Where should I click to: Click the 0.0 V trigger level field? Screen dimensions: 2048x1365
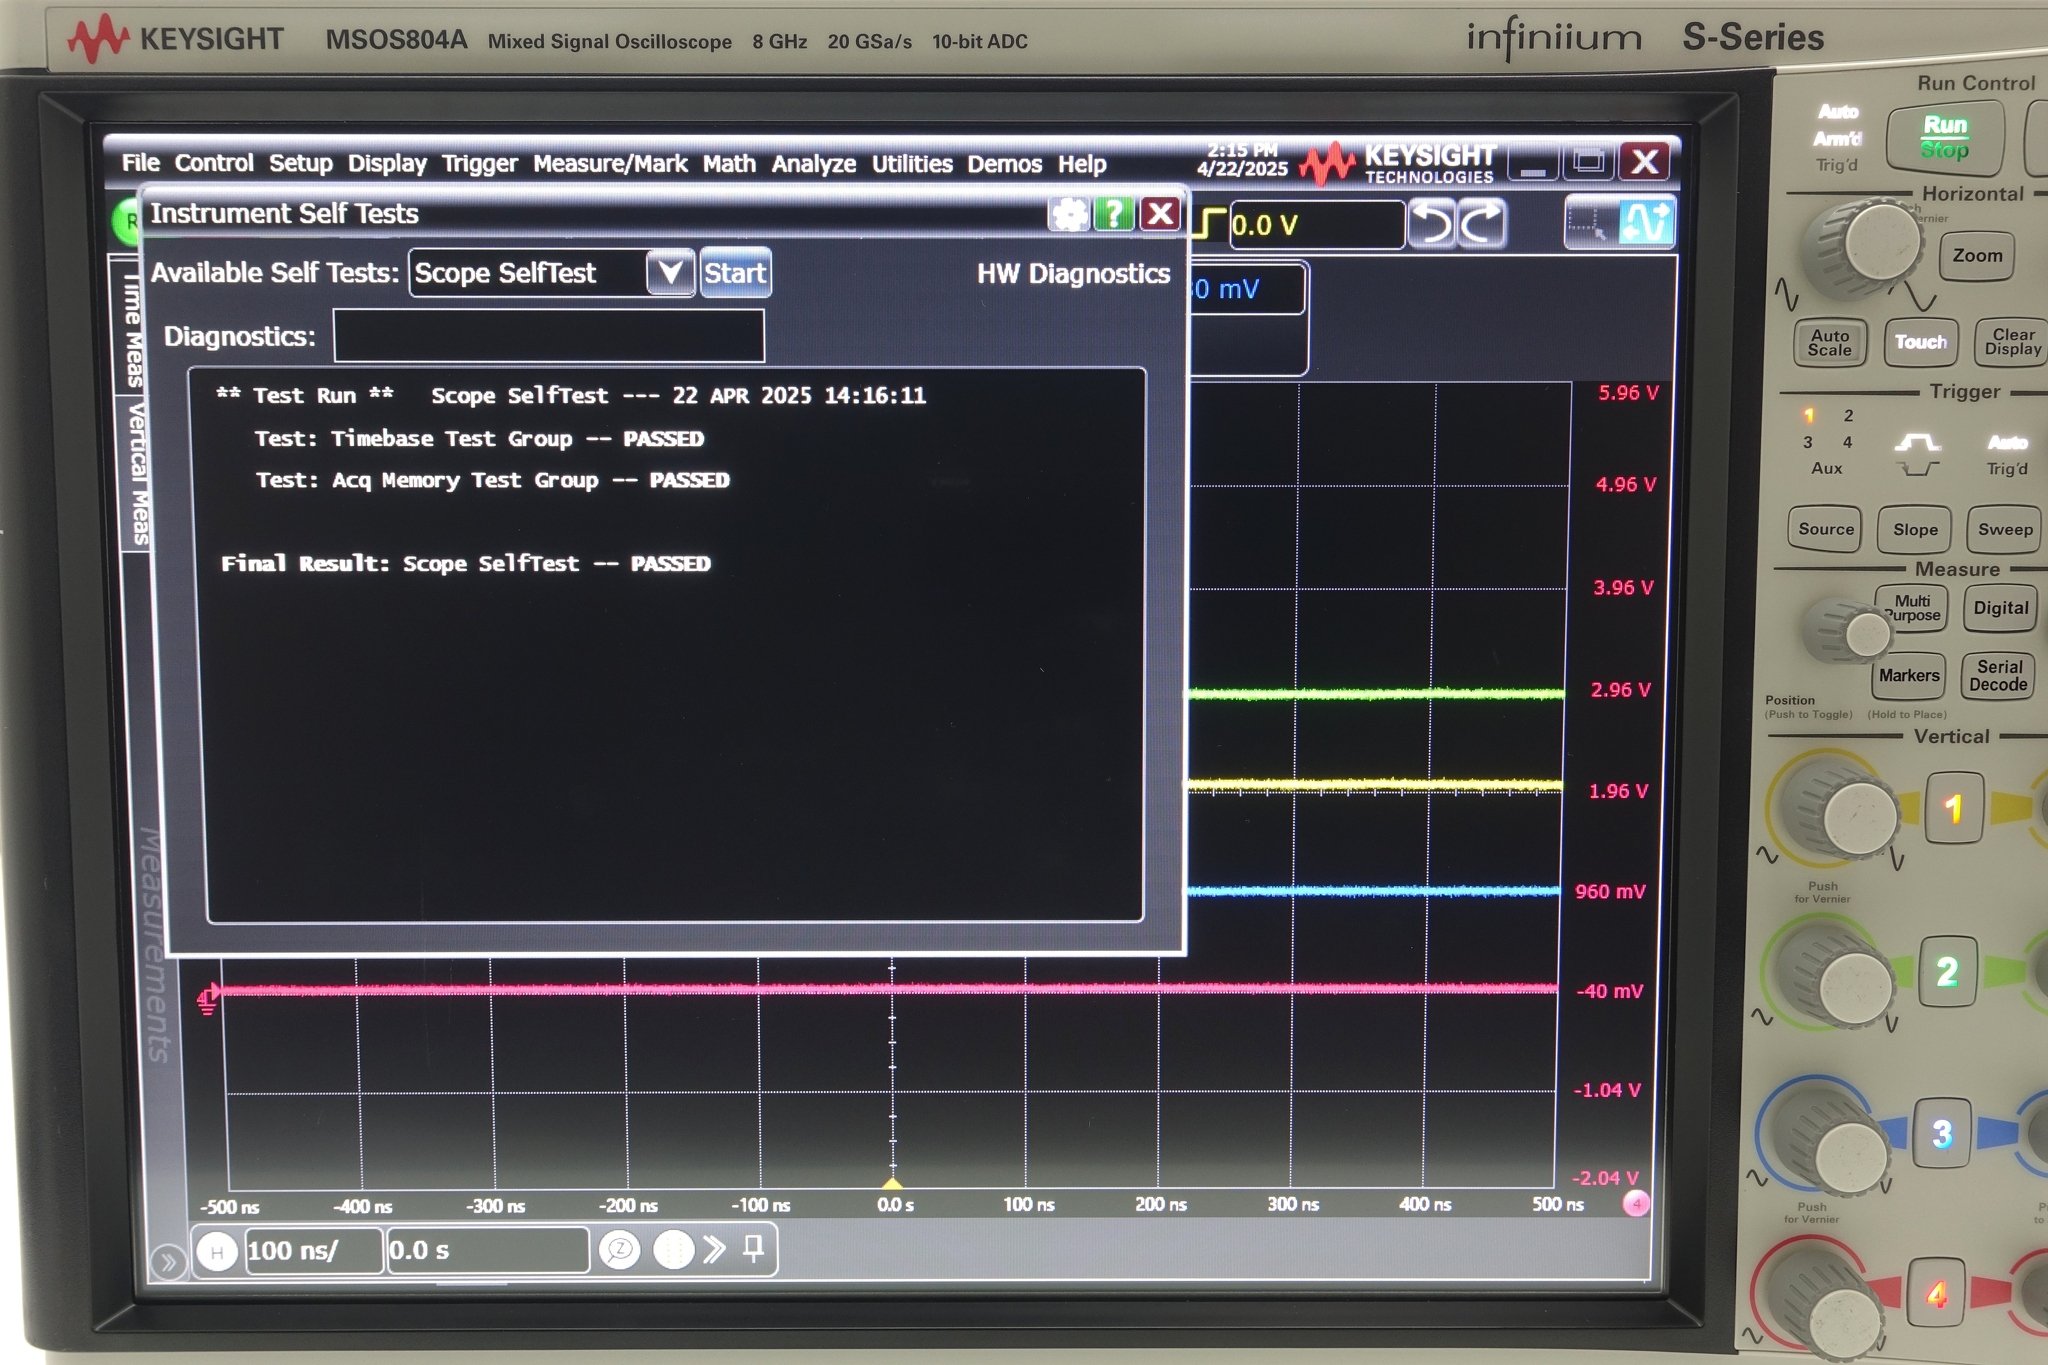click(x=1315, y=225)
